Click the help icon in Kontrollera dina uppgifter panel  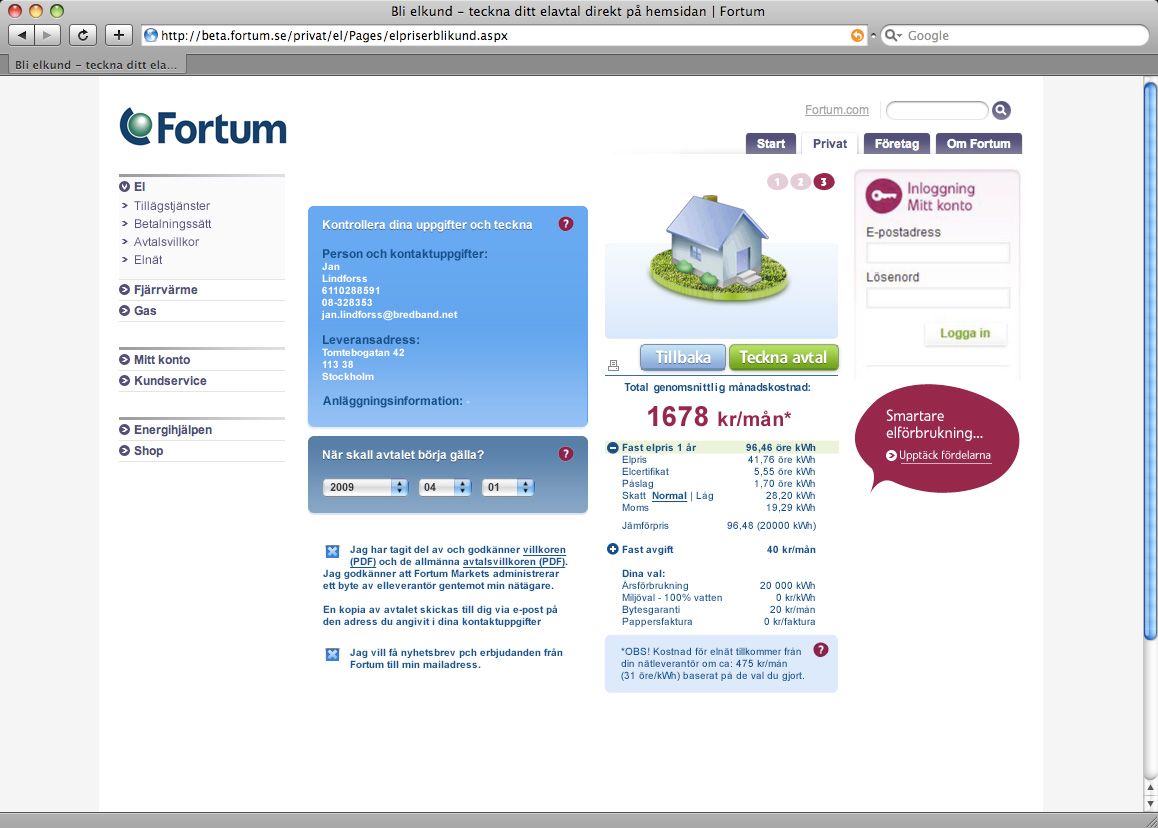tap(566, 224)
